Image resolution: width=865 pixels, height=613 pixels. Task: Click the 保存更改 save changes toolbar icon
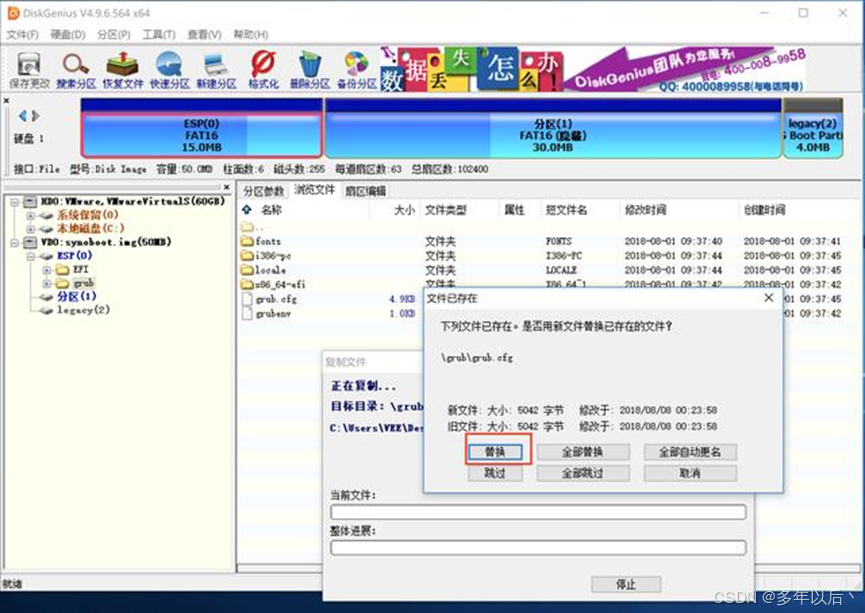tap(29, 69)
